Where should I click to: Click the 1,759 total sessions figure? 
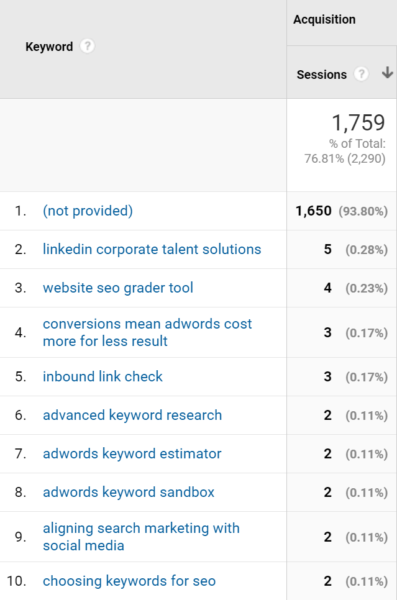click(x=358, y=123)
